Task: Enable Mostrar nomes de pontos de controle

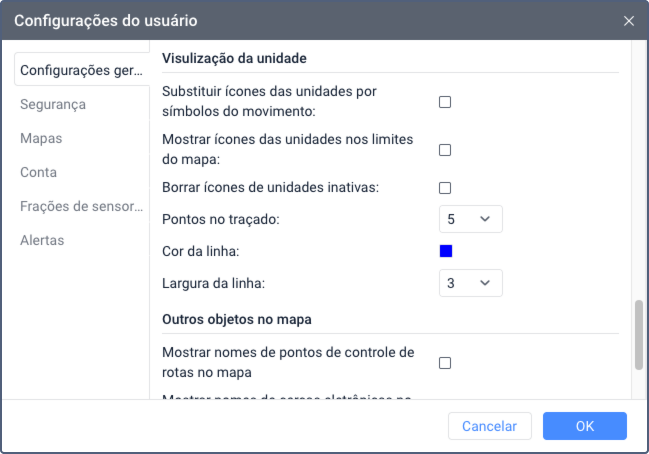Action: coord(445,363)
